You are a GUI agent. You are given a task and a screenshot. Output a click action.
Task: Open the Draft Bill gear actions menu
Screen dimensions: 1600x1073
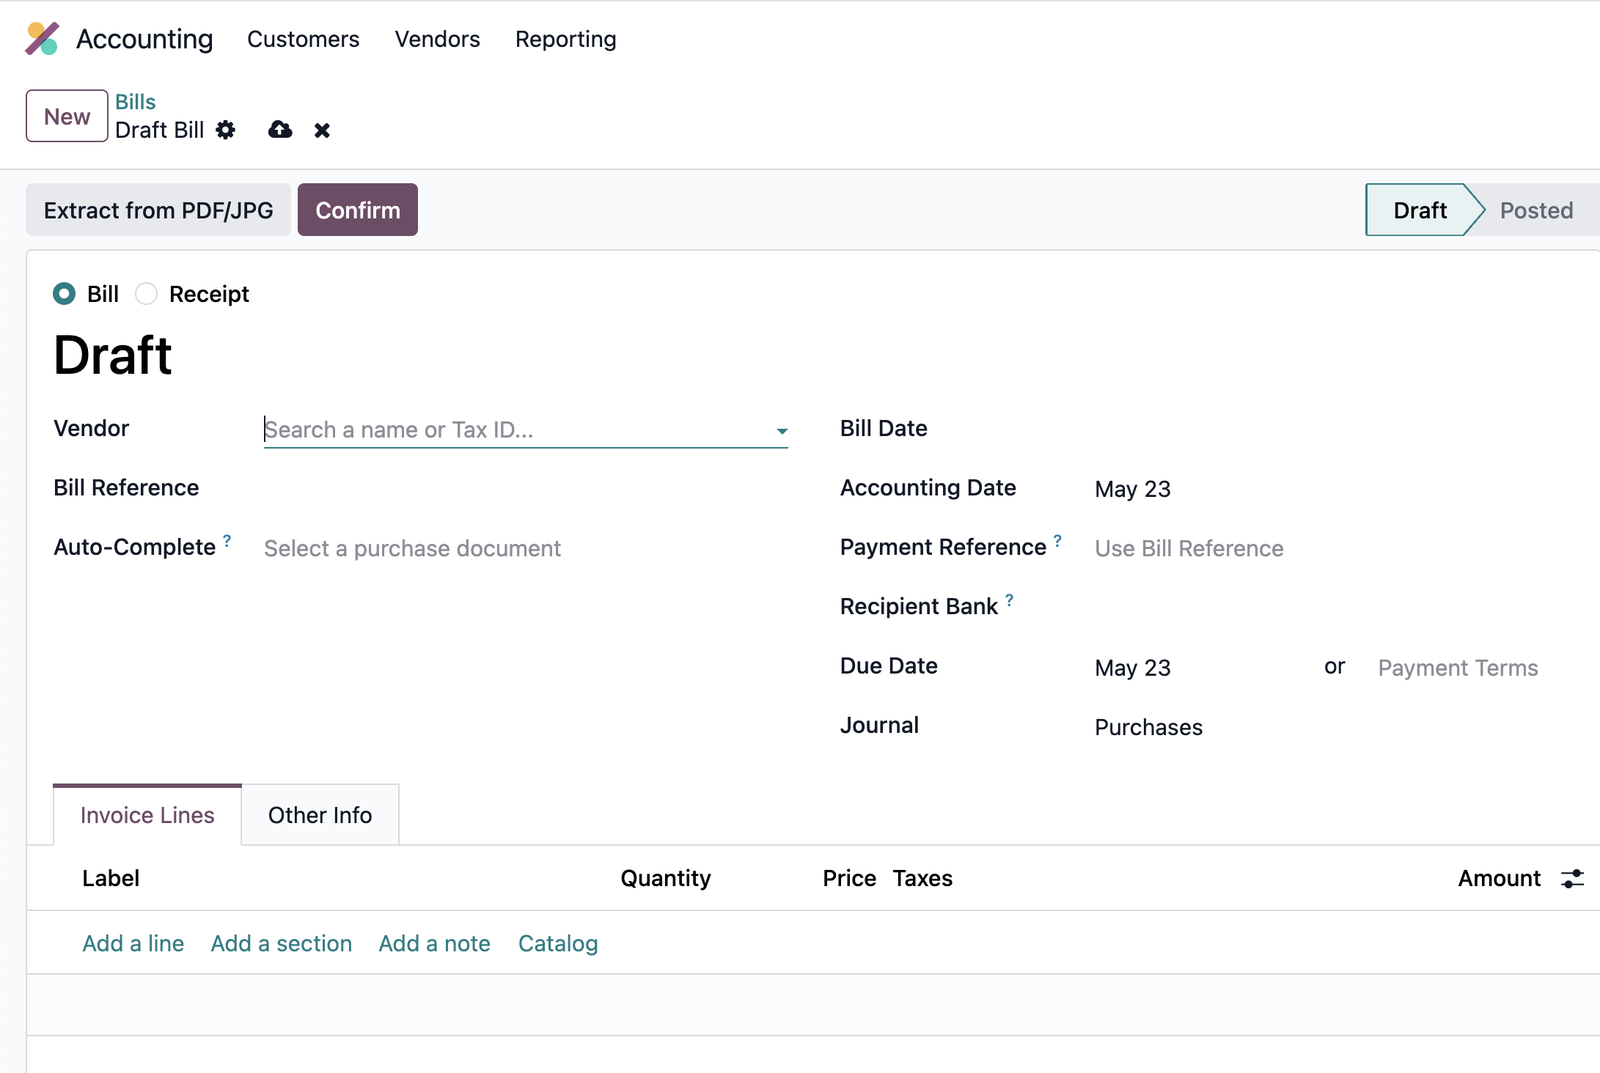(x=226, y=130)
